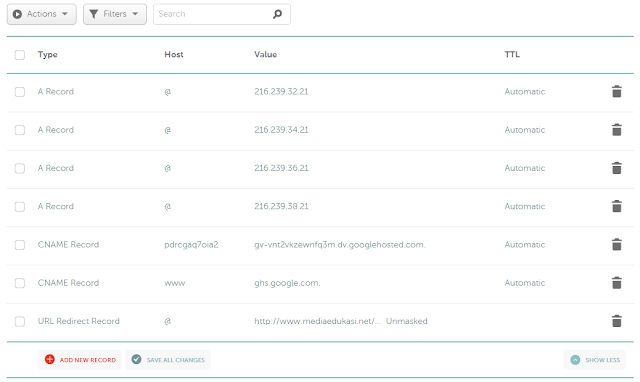
Task: Click the http://www.mediaedukasi.net/... redirect value
Action: coord(318,321)
